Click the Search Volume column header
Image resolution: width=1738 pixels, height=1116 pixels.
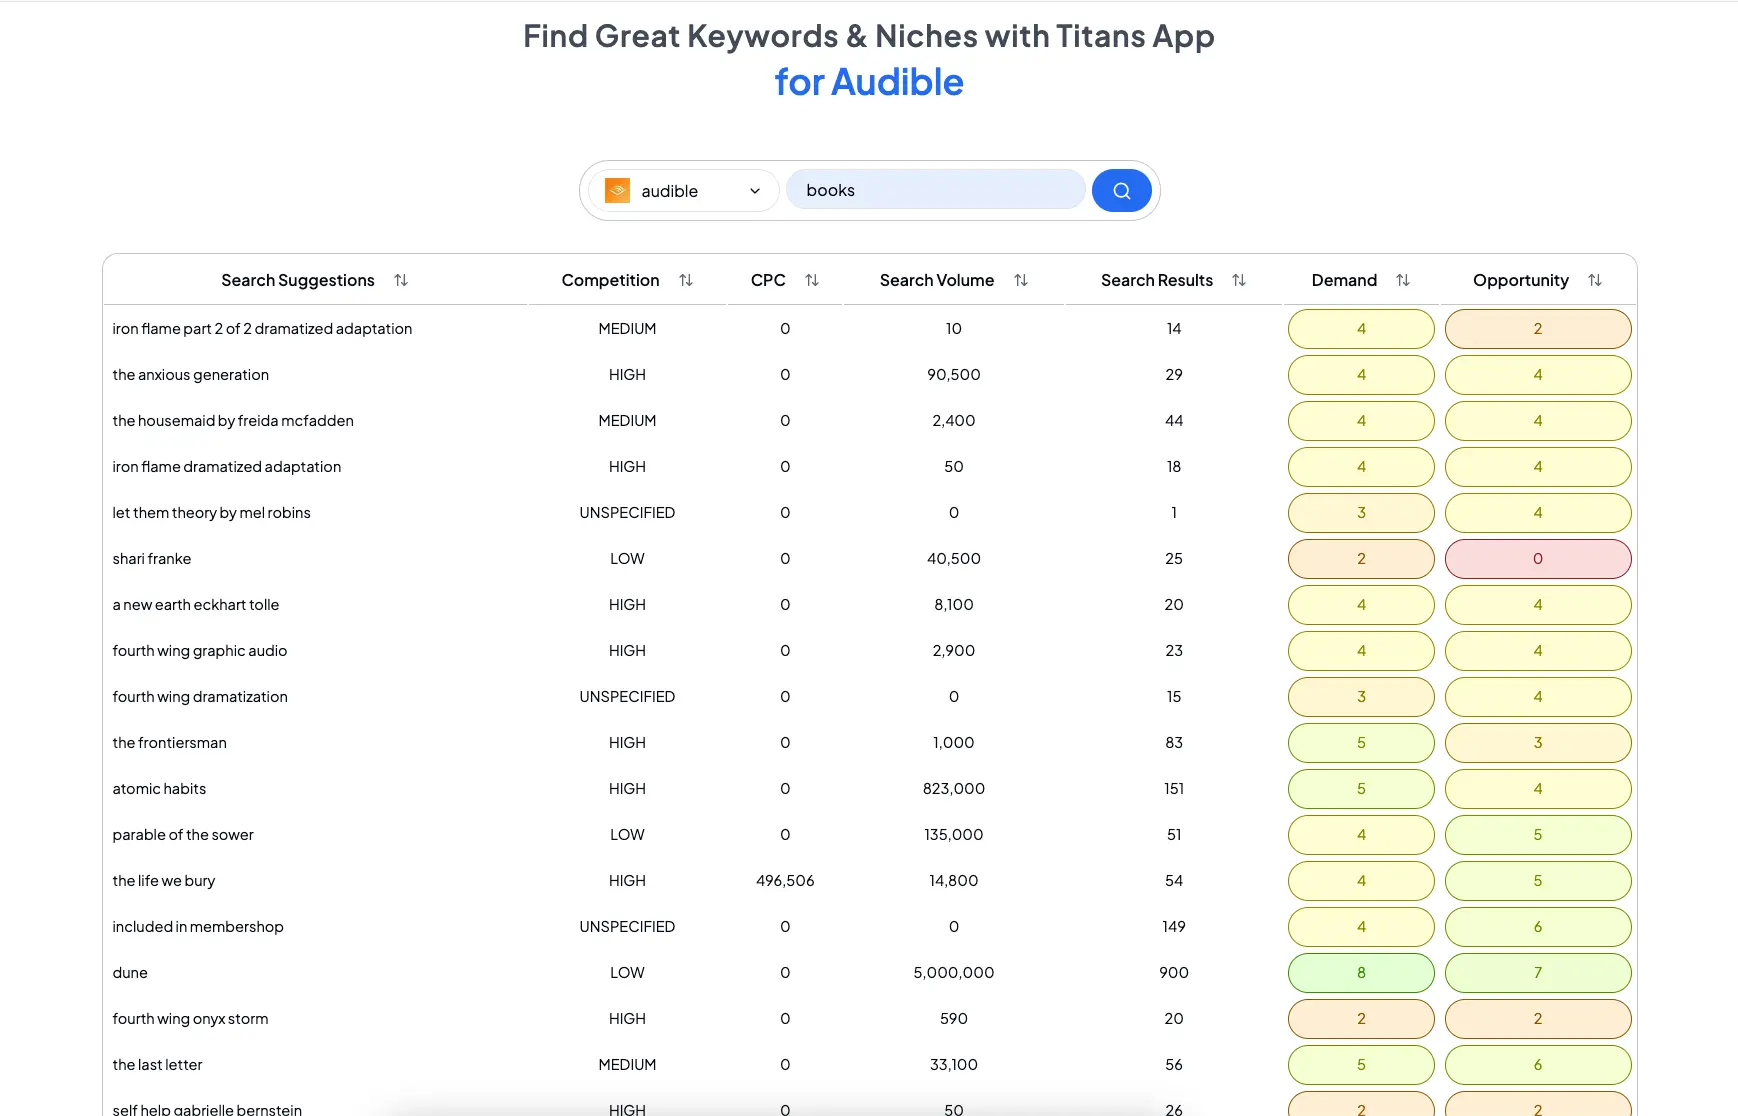tap(936, 281)
